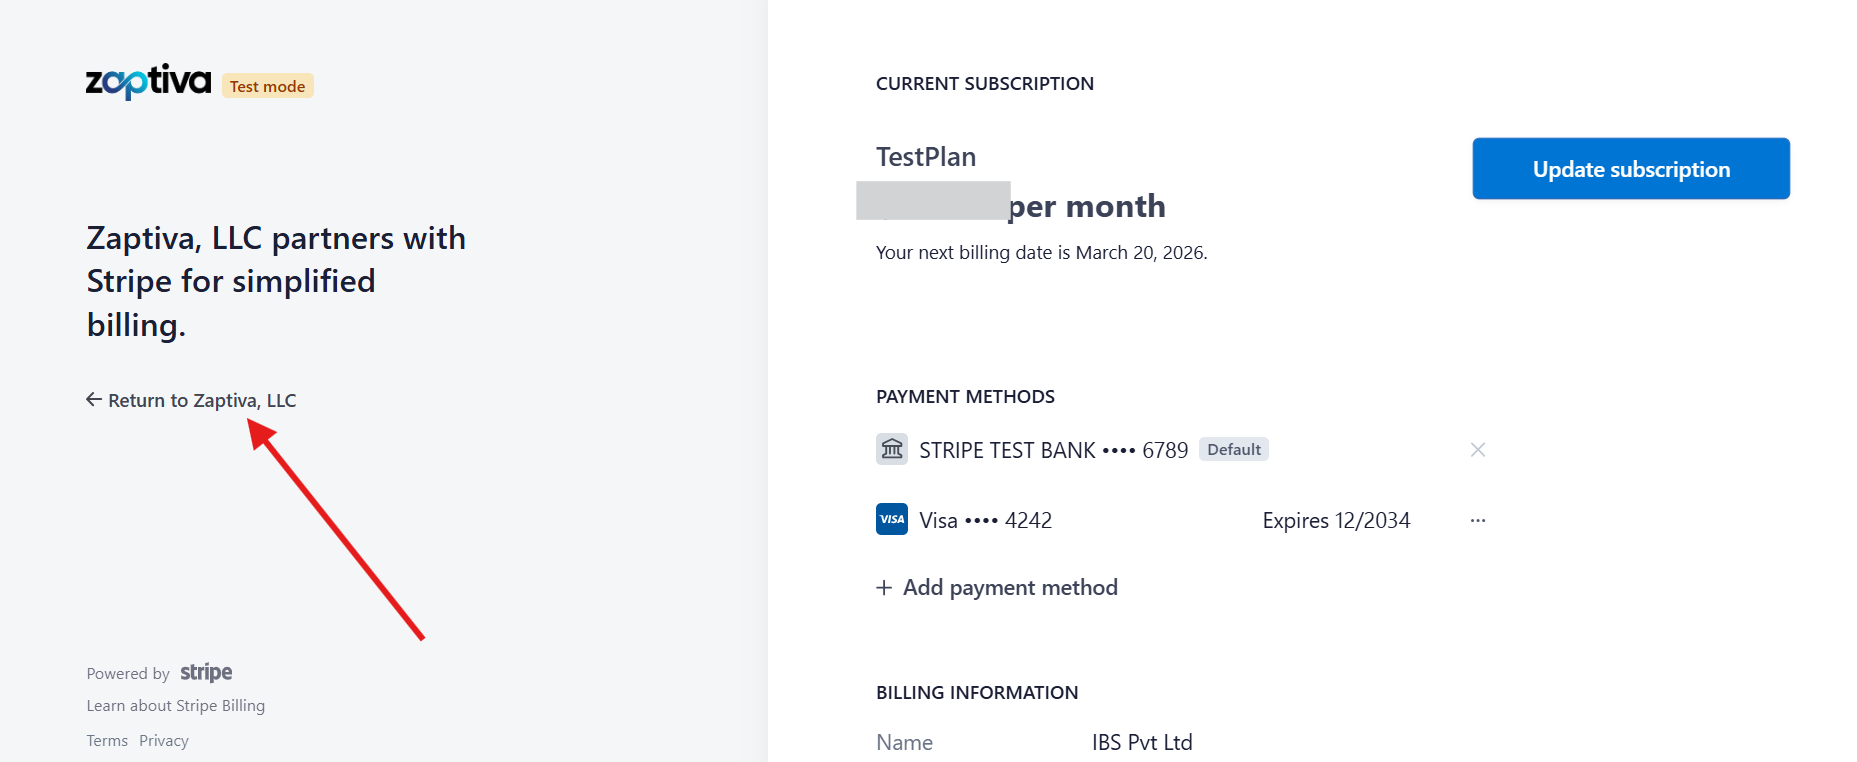Viewport: 1857px width, 762px height.
Task: Click the Add payment method text
Action: coord(1010,588)
